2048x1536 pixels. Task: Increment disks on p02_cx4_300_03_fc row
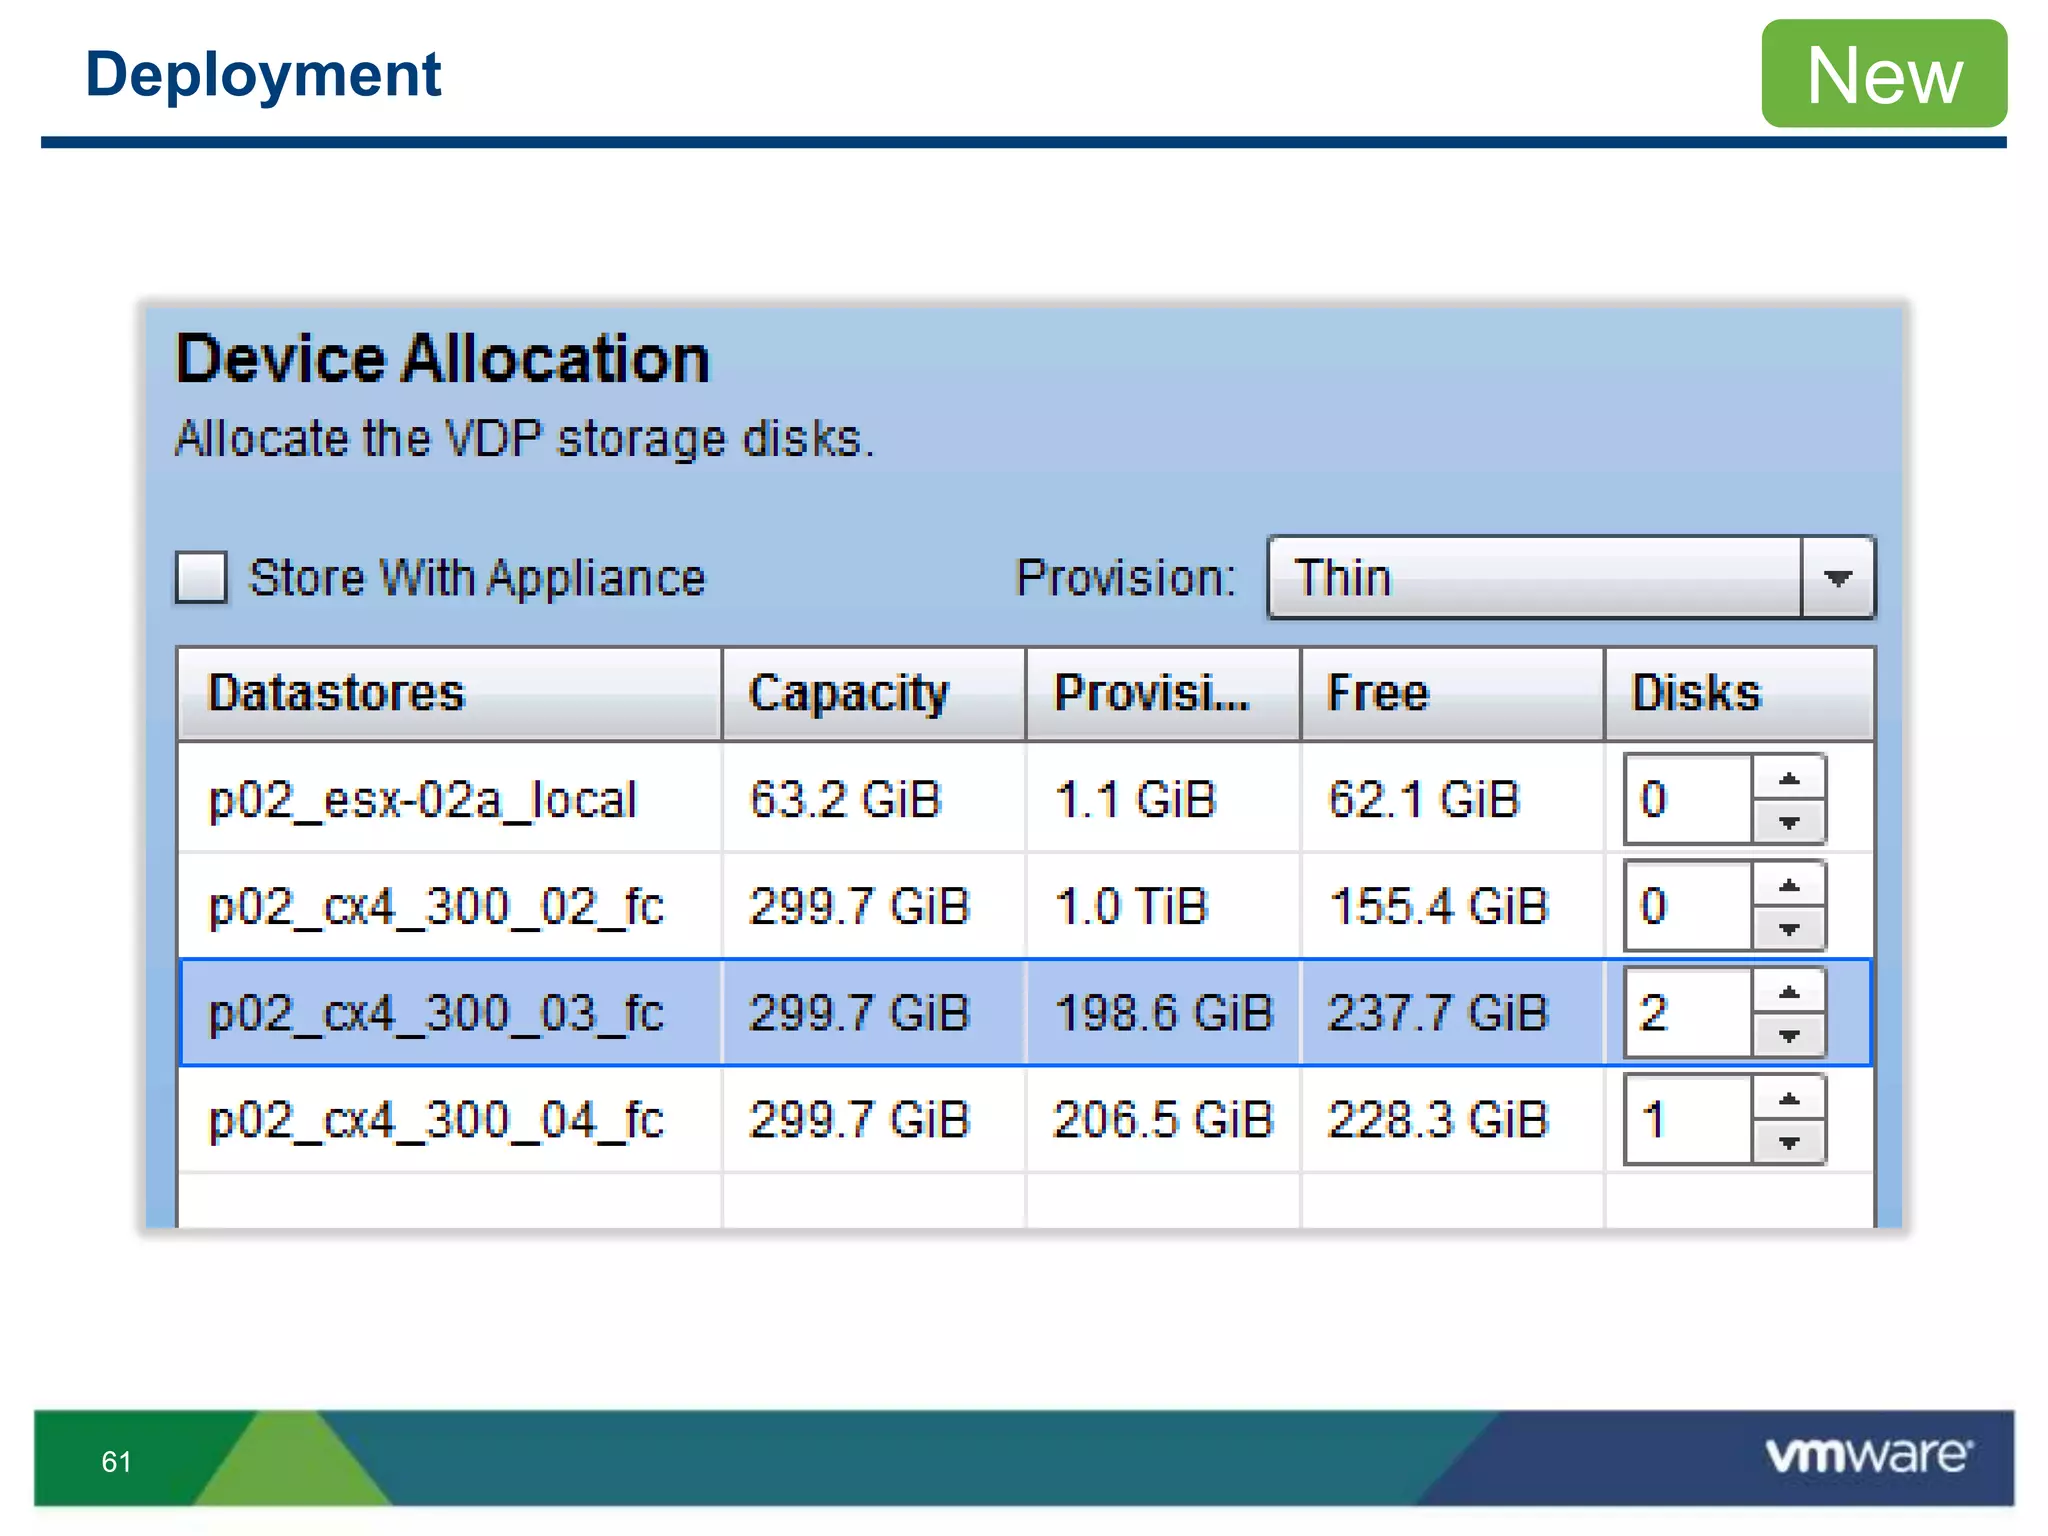click(1789, 993)
